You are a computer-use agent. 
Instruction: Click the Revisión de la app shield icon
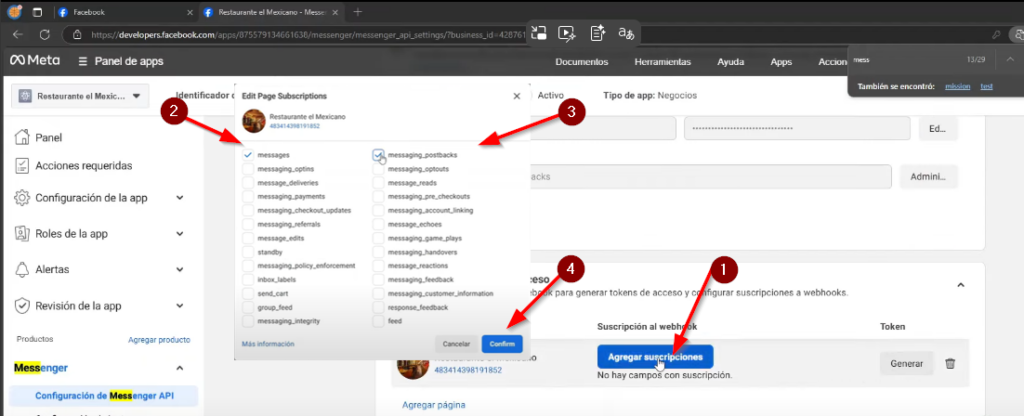click(x=22, y=305)
